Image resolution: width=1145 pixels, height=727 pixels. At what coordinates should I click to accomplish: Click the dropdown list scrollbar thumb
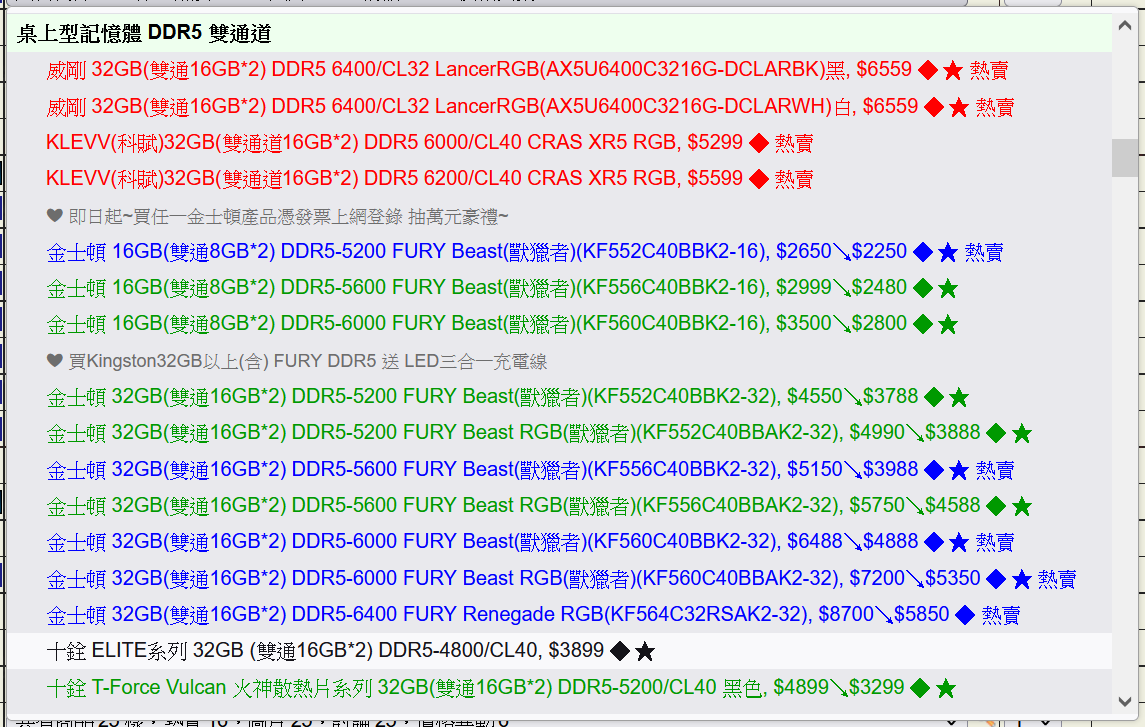[1125, 158]
